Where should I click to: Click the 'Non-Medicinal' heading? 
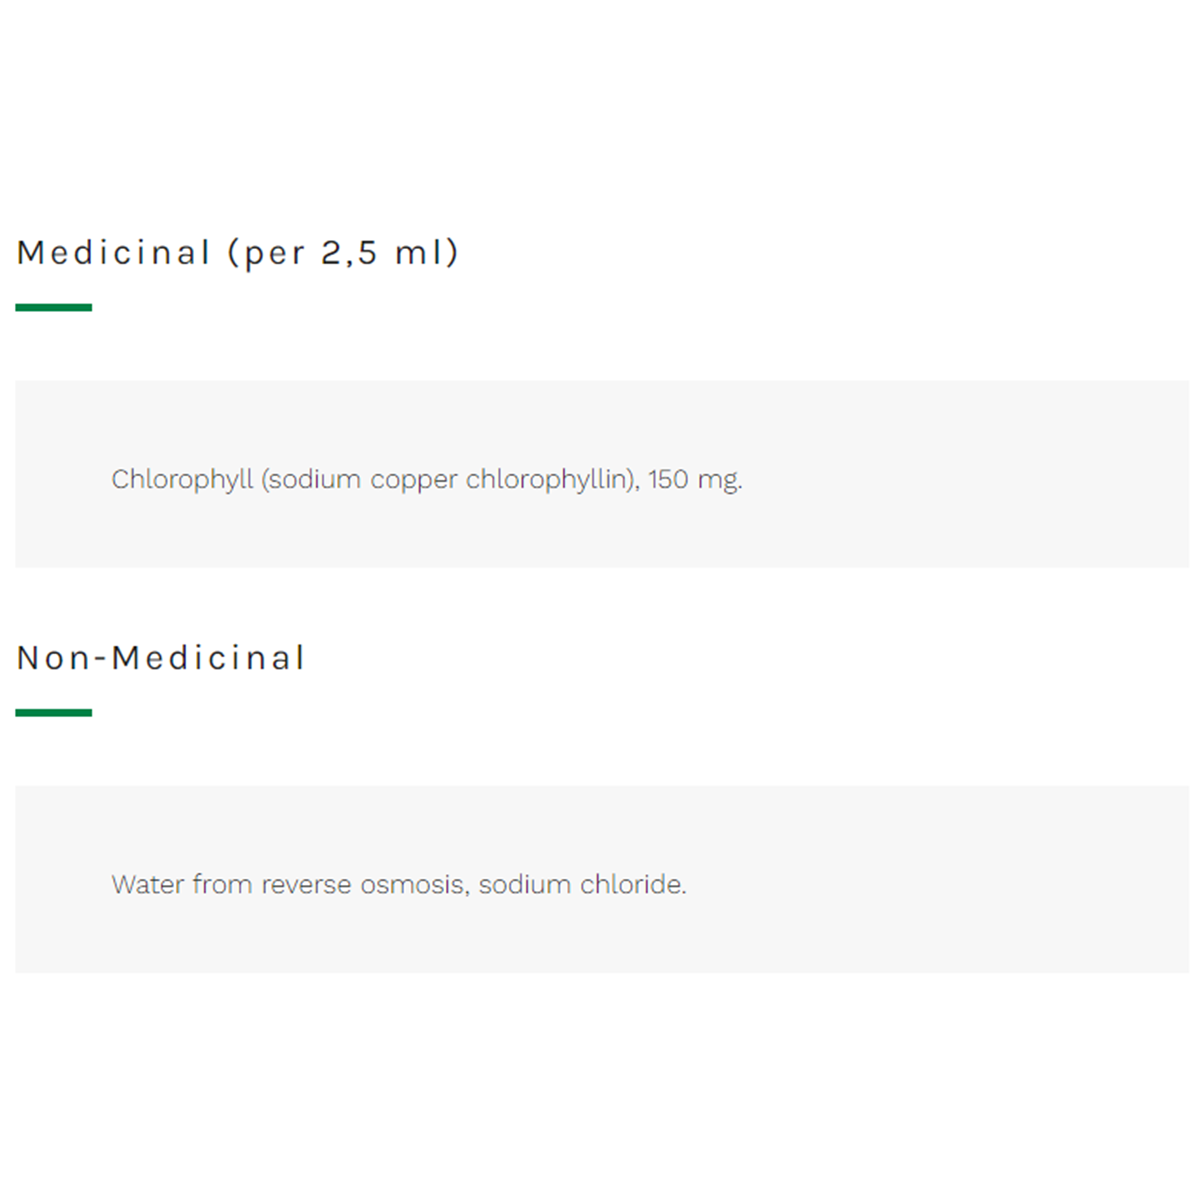tap(161, 658)
